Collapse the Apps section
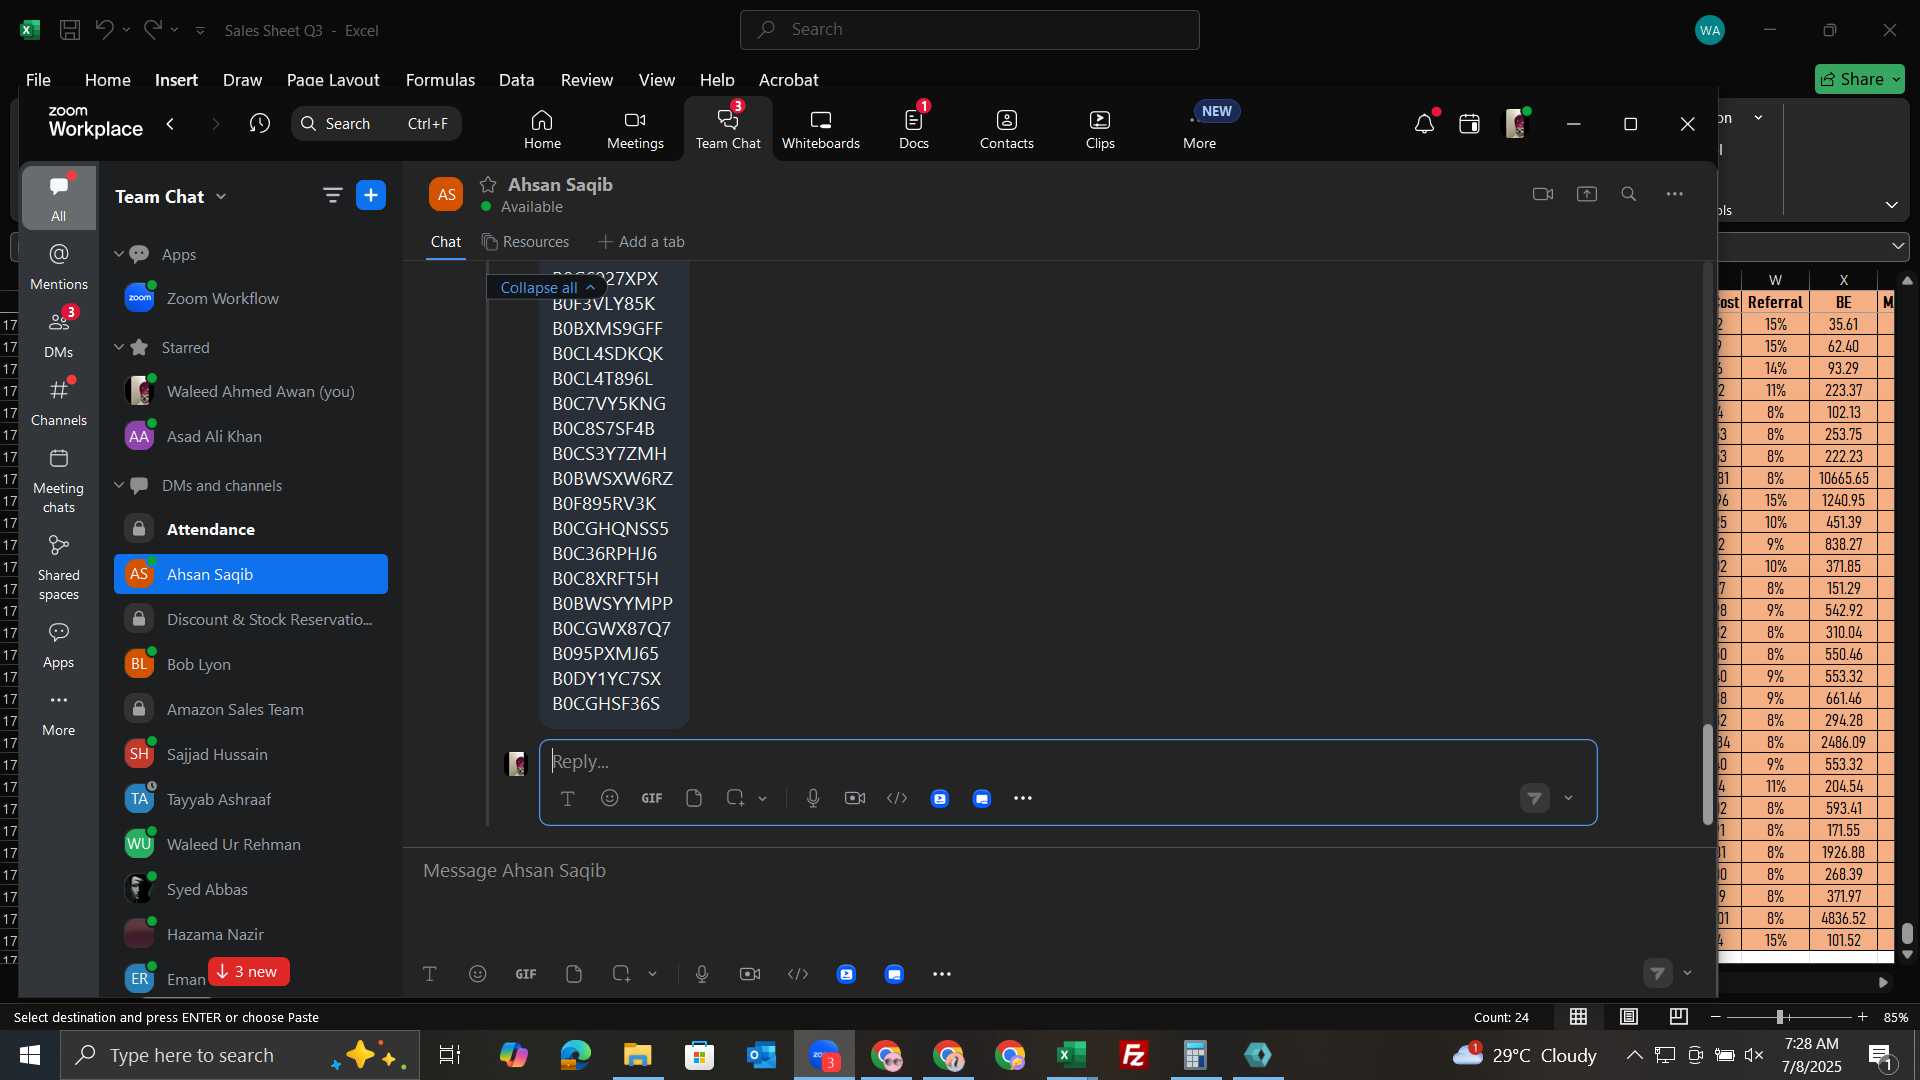Viewport: 1920px width, 1080px height. pyautogui.click(x=118, y=254)
